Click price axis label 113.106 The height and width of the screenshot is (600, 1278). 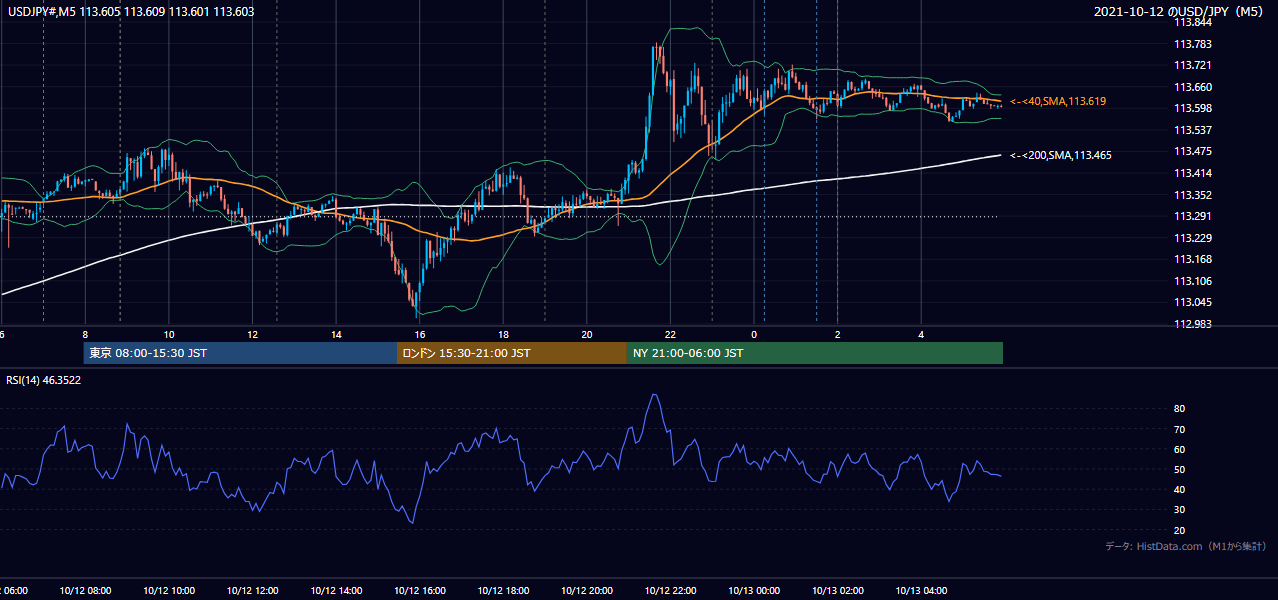coord(1193,281)
